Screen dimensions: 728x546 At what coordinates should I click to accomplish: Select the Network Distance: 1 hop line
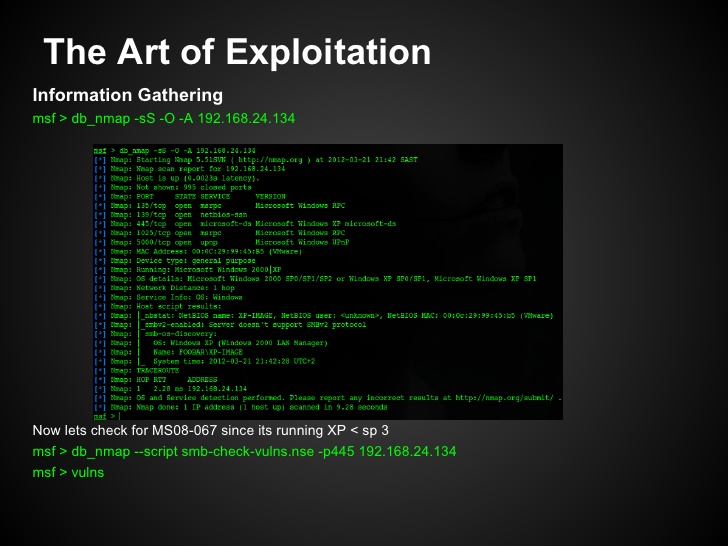170,287
